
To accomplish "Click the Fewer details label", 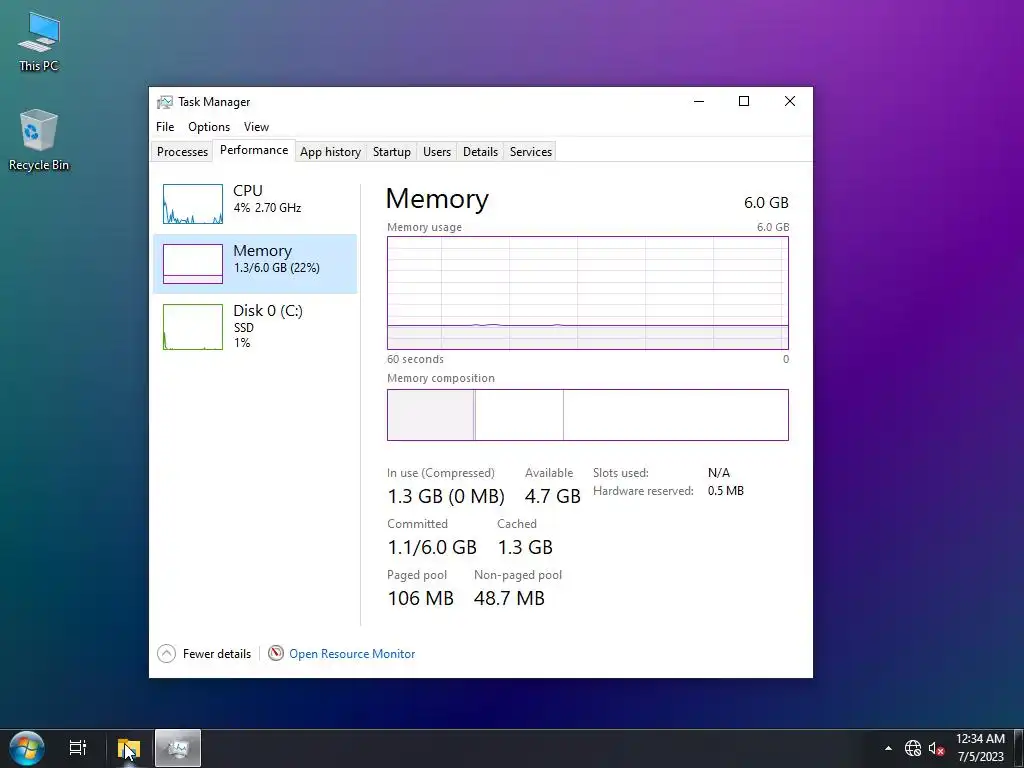I will pos(217,654).
